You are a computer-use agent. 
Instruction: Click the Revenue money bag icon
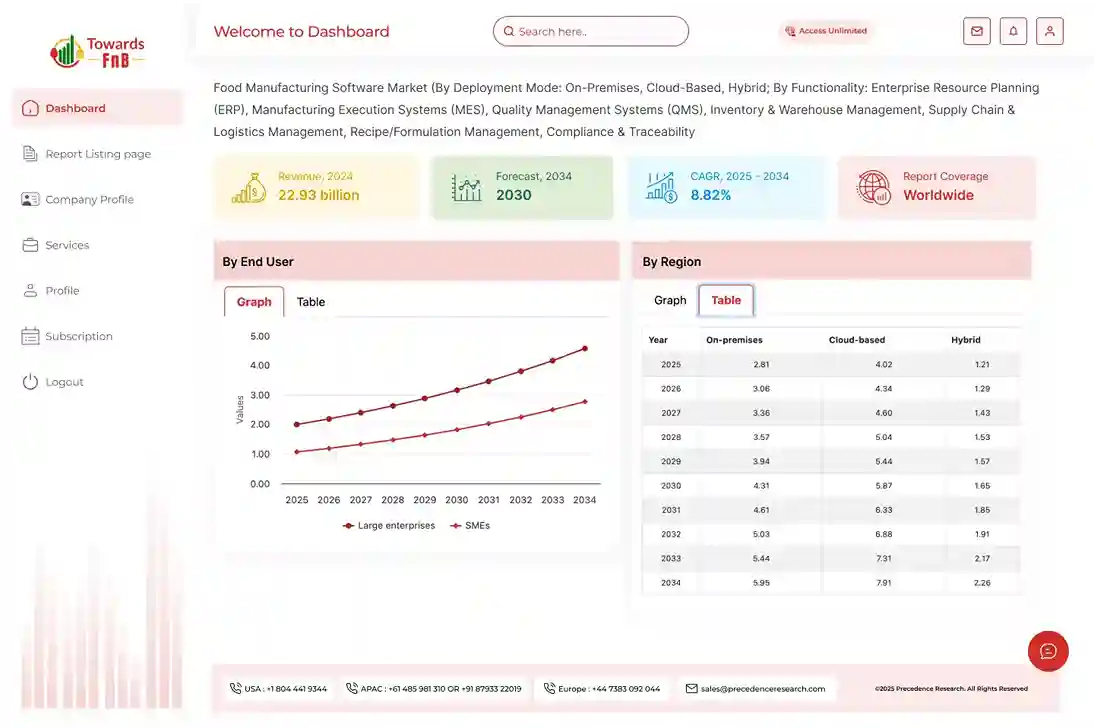[248, 187]
